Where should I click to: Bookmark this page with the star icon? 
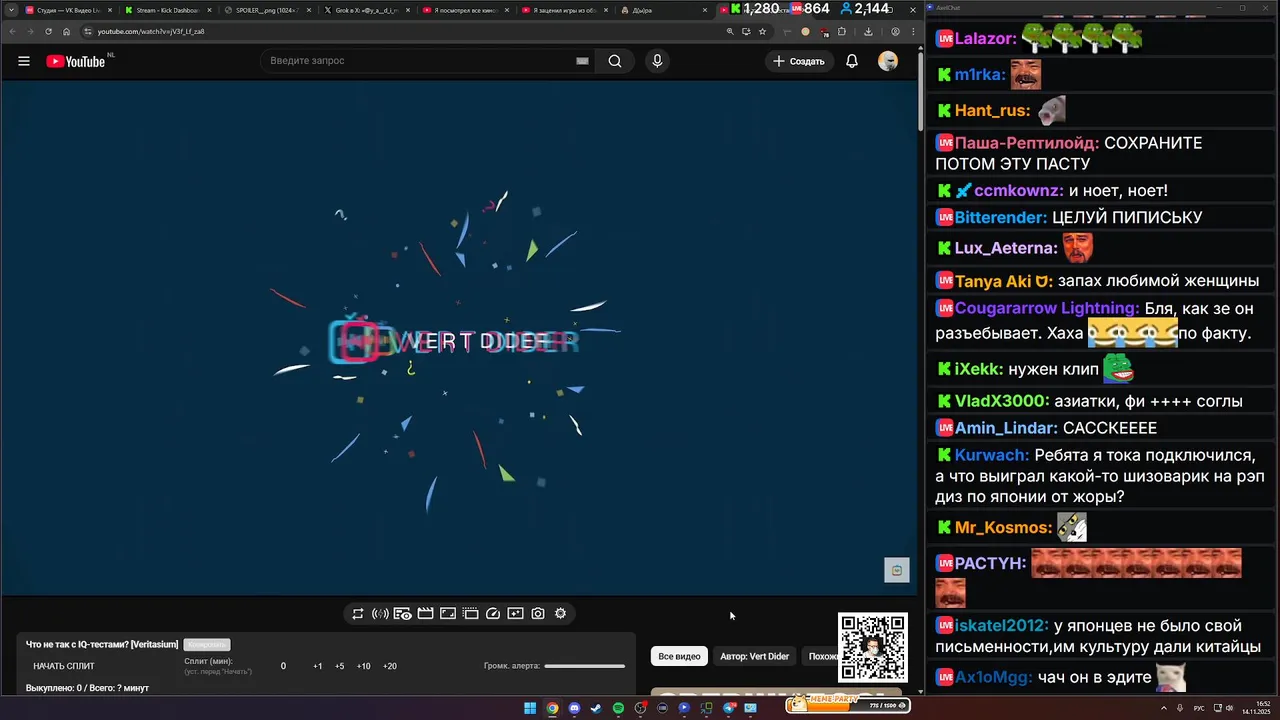763,31
